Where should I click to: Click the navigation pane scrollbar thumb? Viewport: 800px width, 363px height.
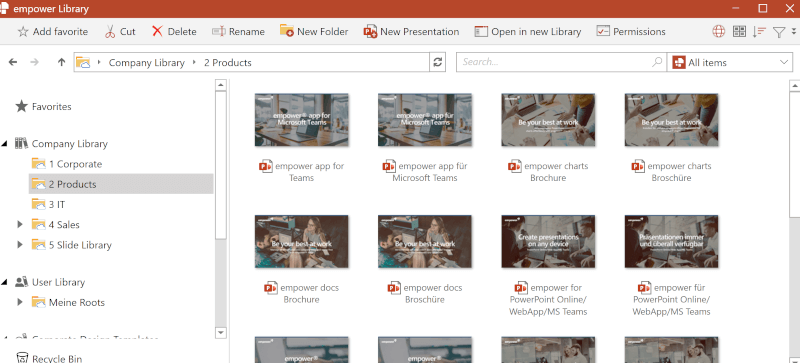[x=220, y=165]
